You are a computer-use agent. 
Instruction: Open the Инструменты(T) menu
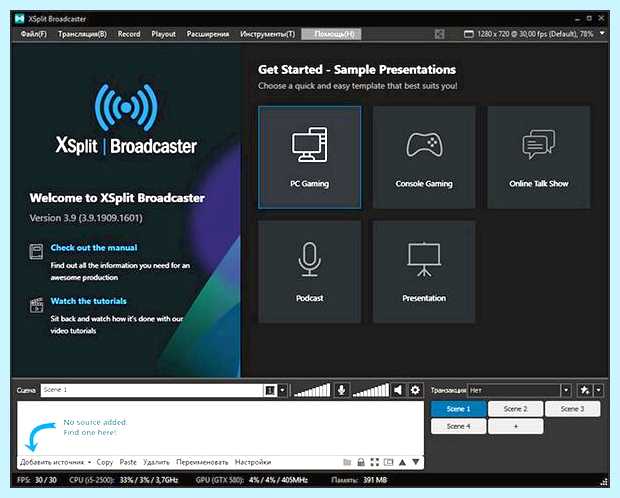click(x=268, y=34)
